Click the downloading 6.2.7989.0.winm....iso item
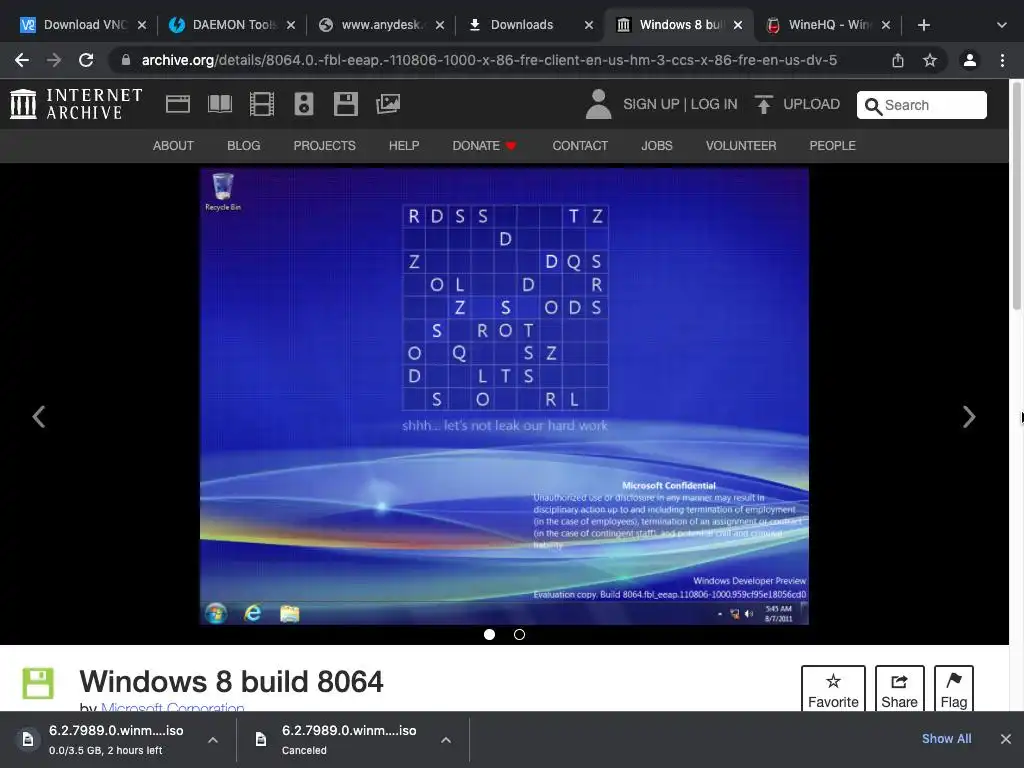1024x768 pixels. (118, 739)
